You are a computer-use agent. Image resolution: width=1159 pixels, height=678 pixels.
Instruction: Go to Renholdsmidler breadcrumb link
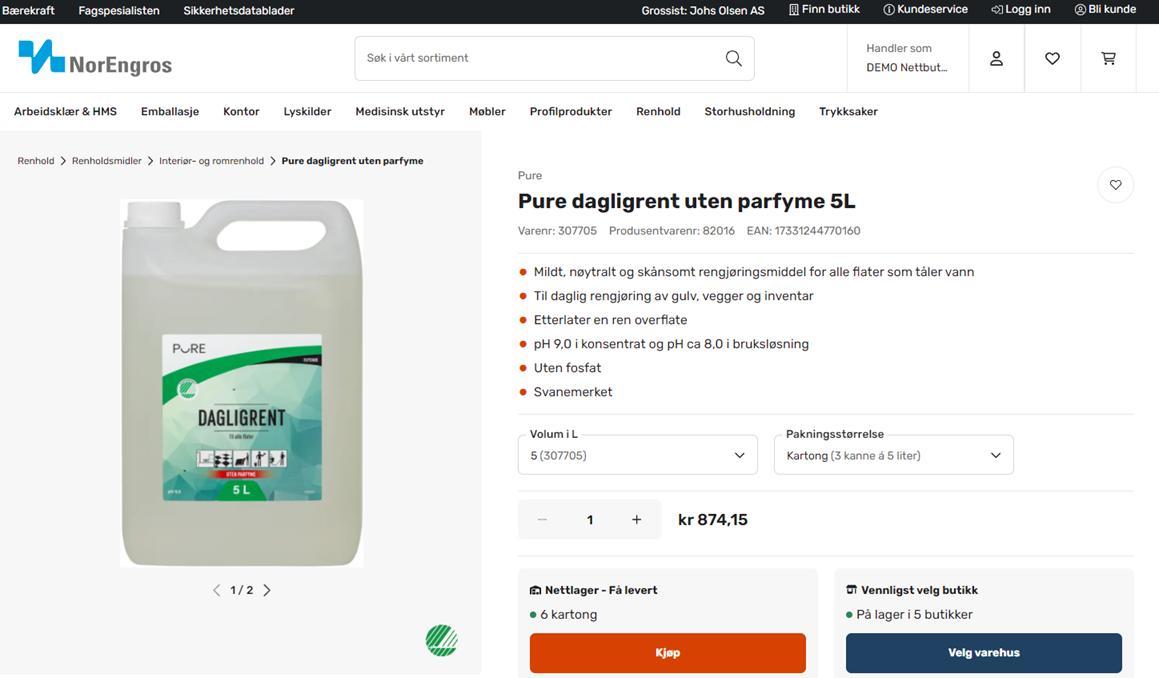tap(106, 160)
